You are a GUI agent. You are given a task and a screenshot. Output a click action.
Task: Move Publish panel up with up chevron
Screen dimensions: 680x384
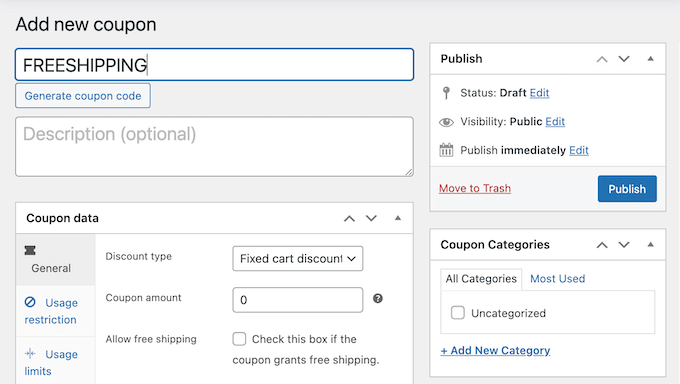(602, 59)
